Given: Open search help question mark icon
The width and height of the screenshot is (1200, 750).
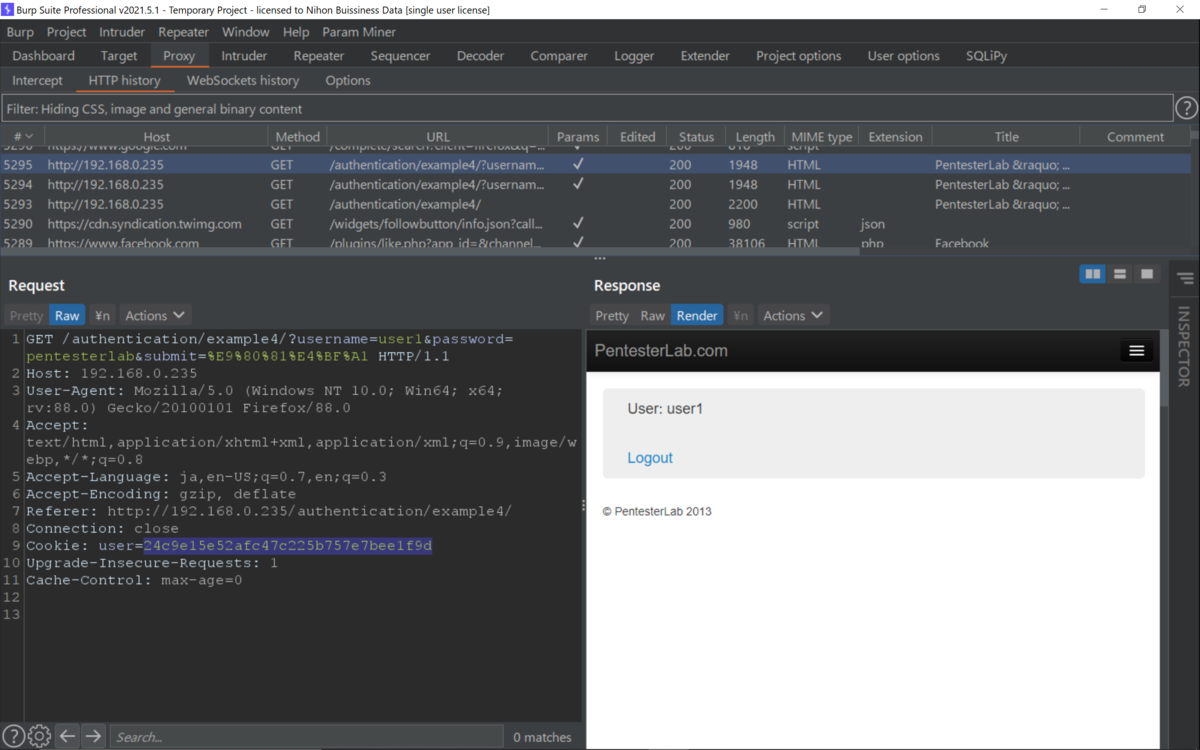Looking at the screenshot, I should pos(13,736).
